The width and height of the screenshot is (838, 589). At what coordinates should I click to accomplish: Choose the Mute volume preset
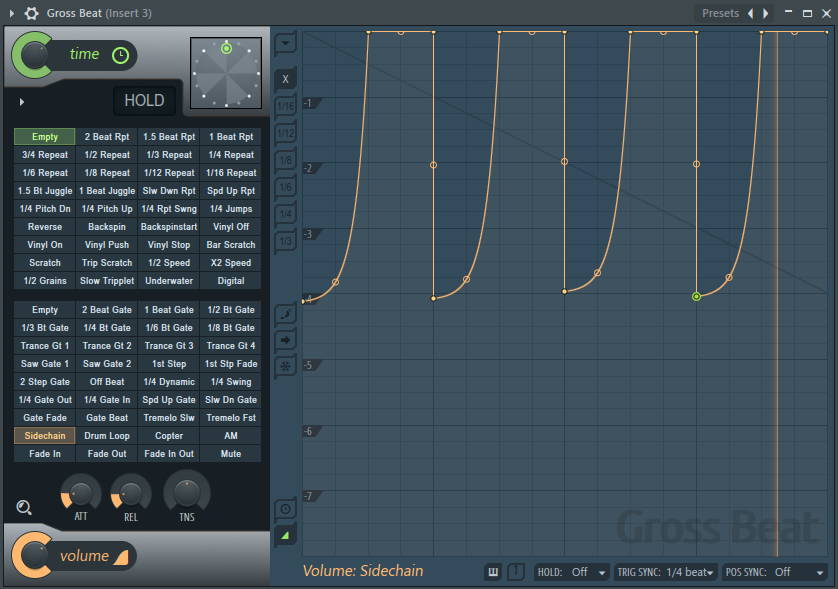[231, 454]
